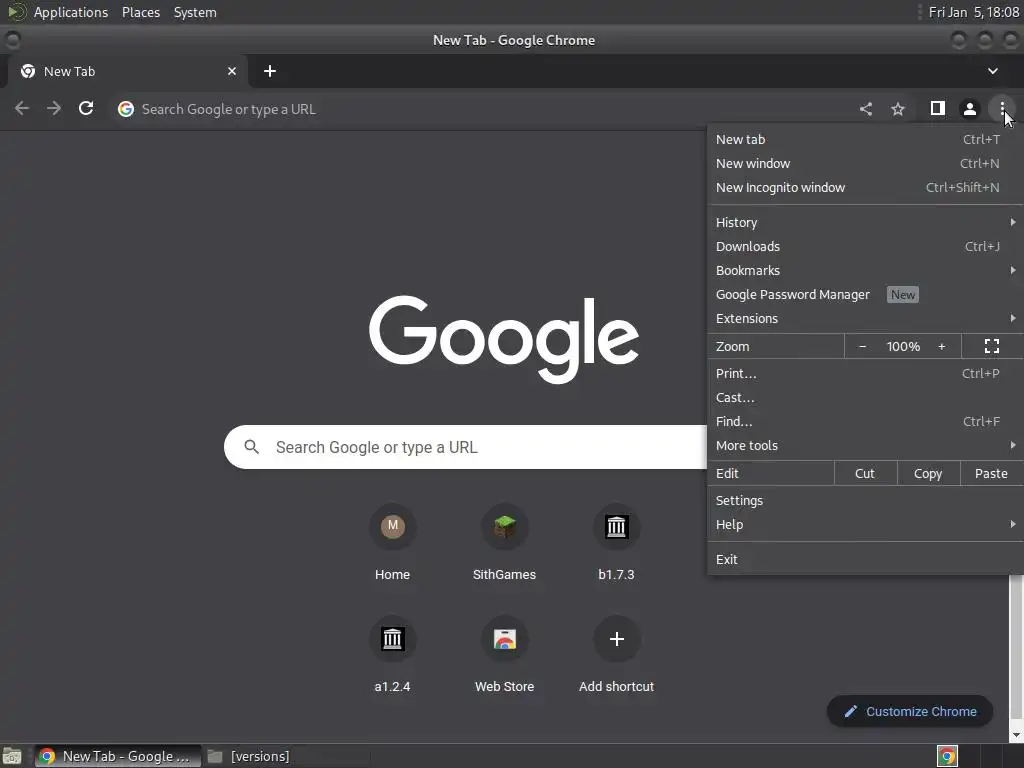Toggle fullscreen from the Zoom row
This screenshot has height=768, width=1024.
991,346
